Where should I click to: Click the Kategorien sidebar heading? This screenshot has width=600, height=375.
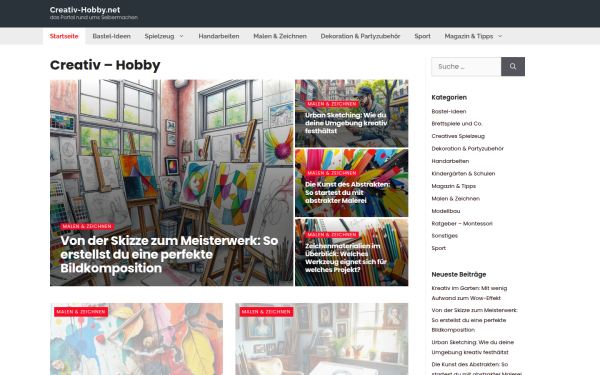click(449, 97)
